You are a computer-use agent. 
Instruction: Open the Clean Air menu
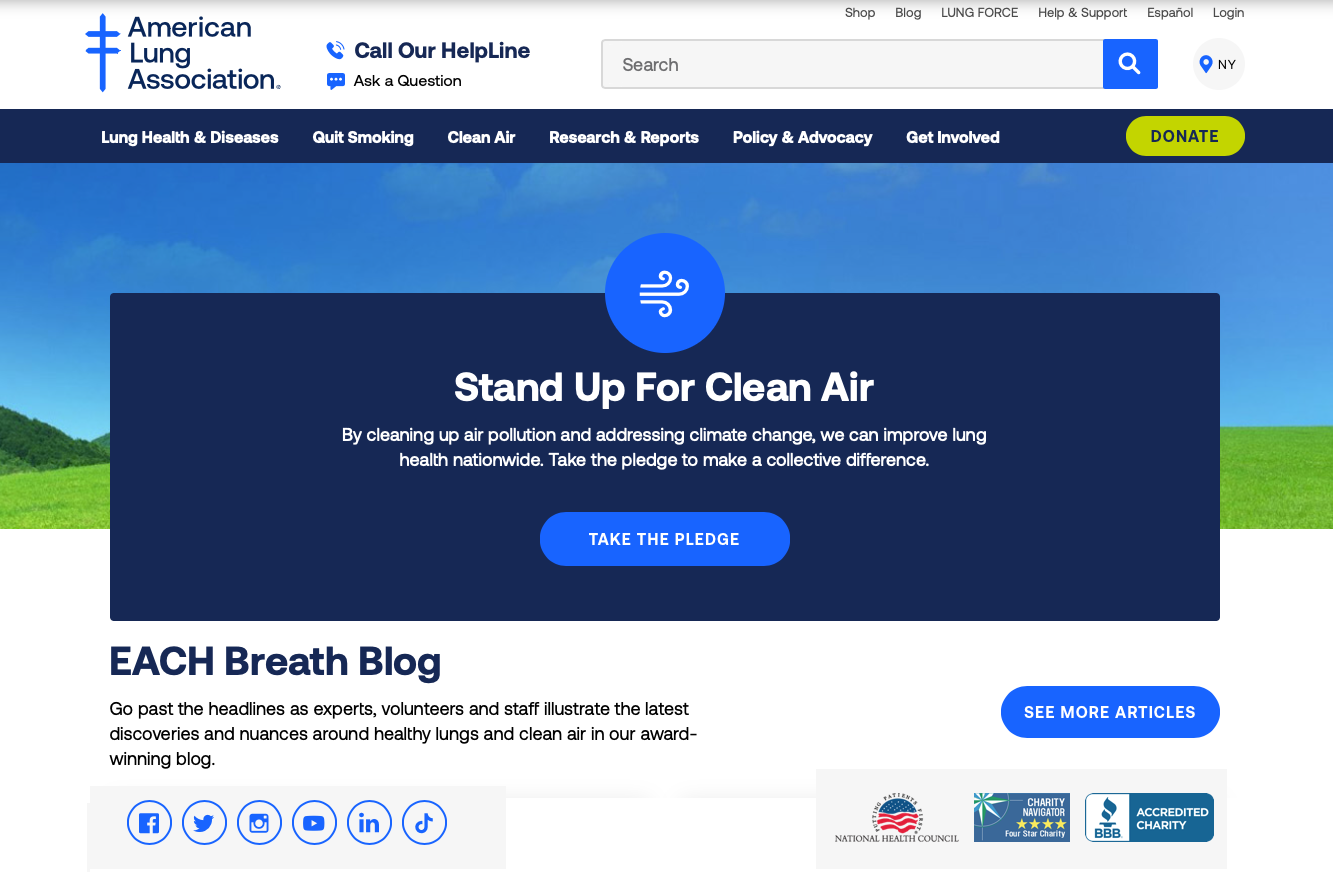point(481,137)
